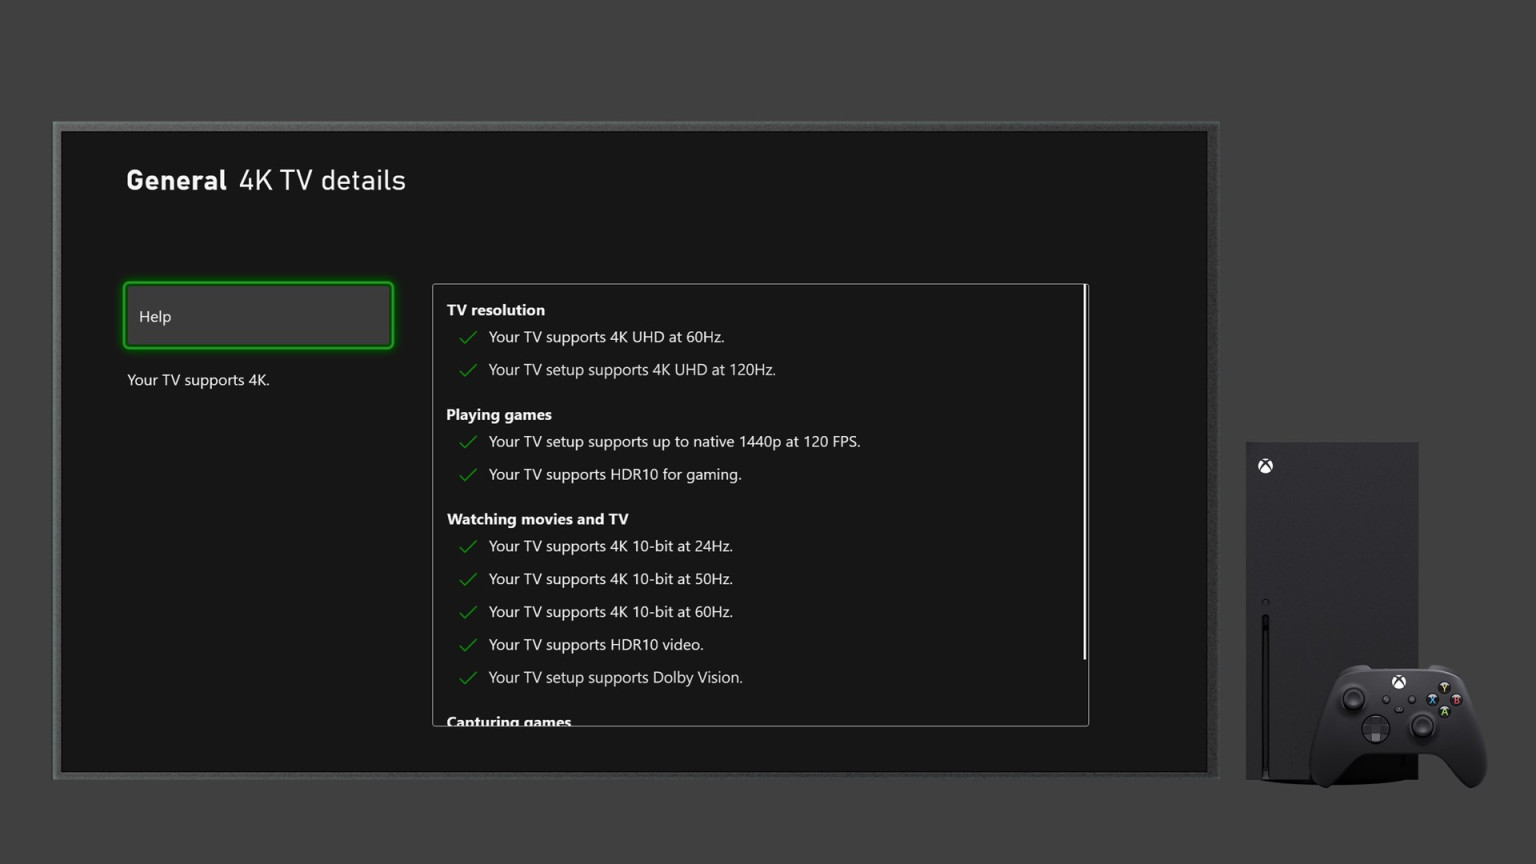Click the Your TV supports 4K text

(x=197, y=380)
